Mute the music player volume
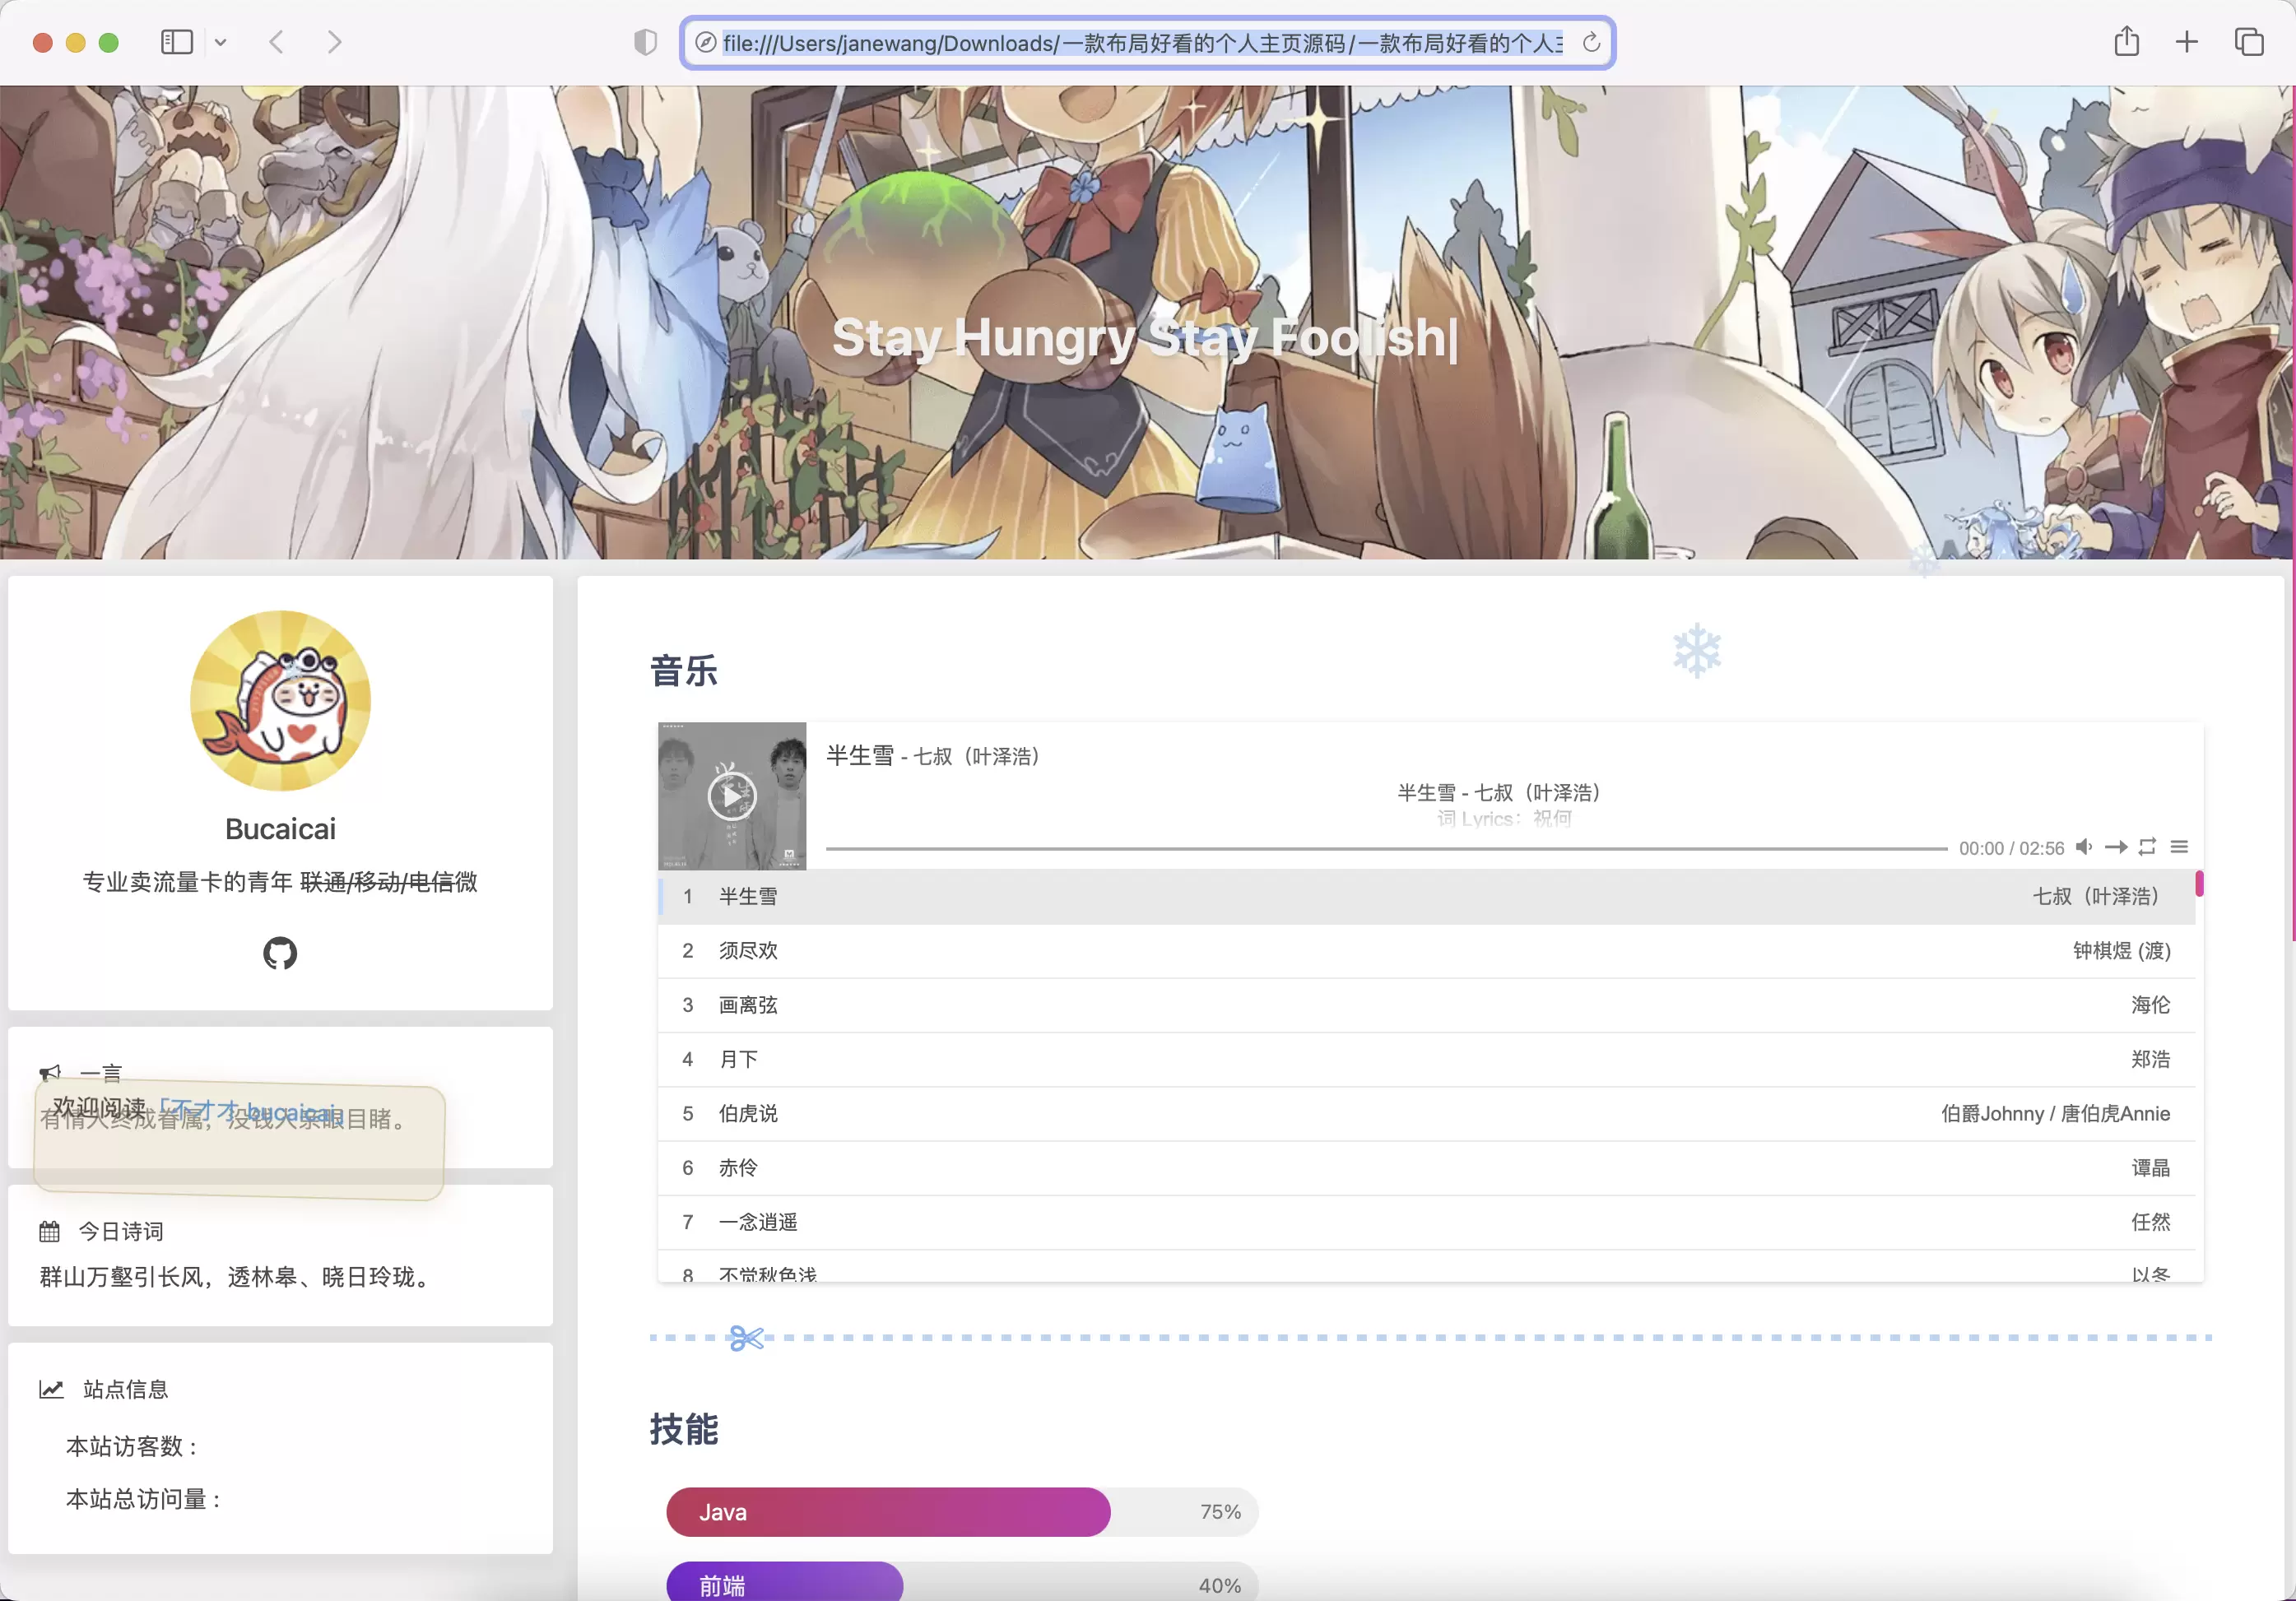The width and height of the screenshot is (2296, 1601). (2084, 847)
